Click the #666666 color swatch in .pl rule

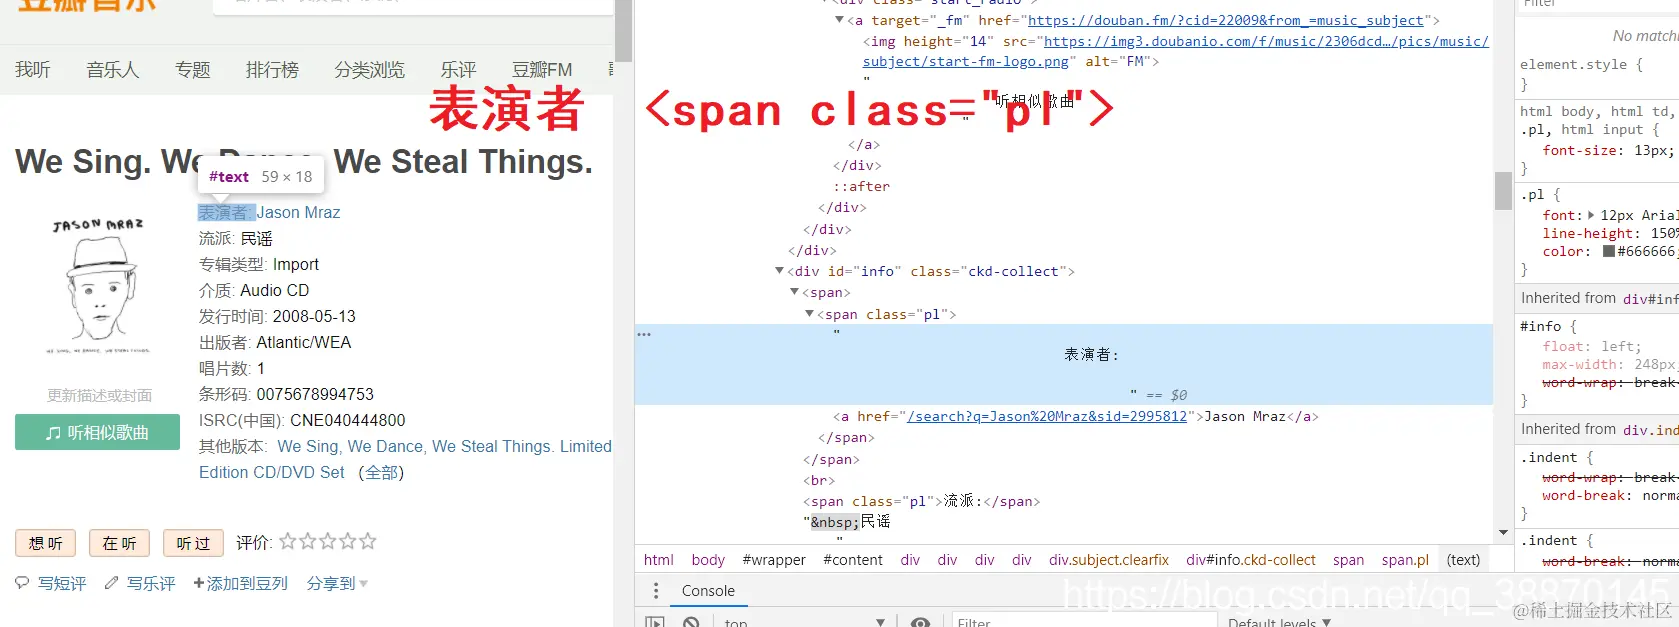tap(1609, 251)
